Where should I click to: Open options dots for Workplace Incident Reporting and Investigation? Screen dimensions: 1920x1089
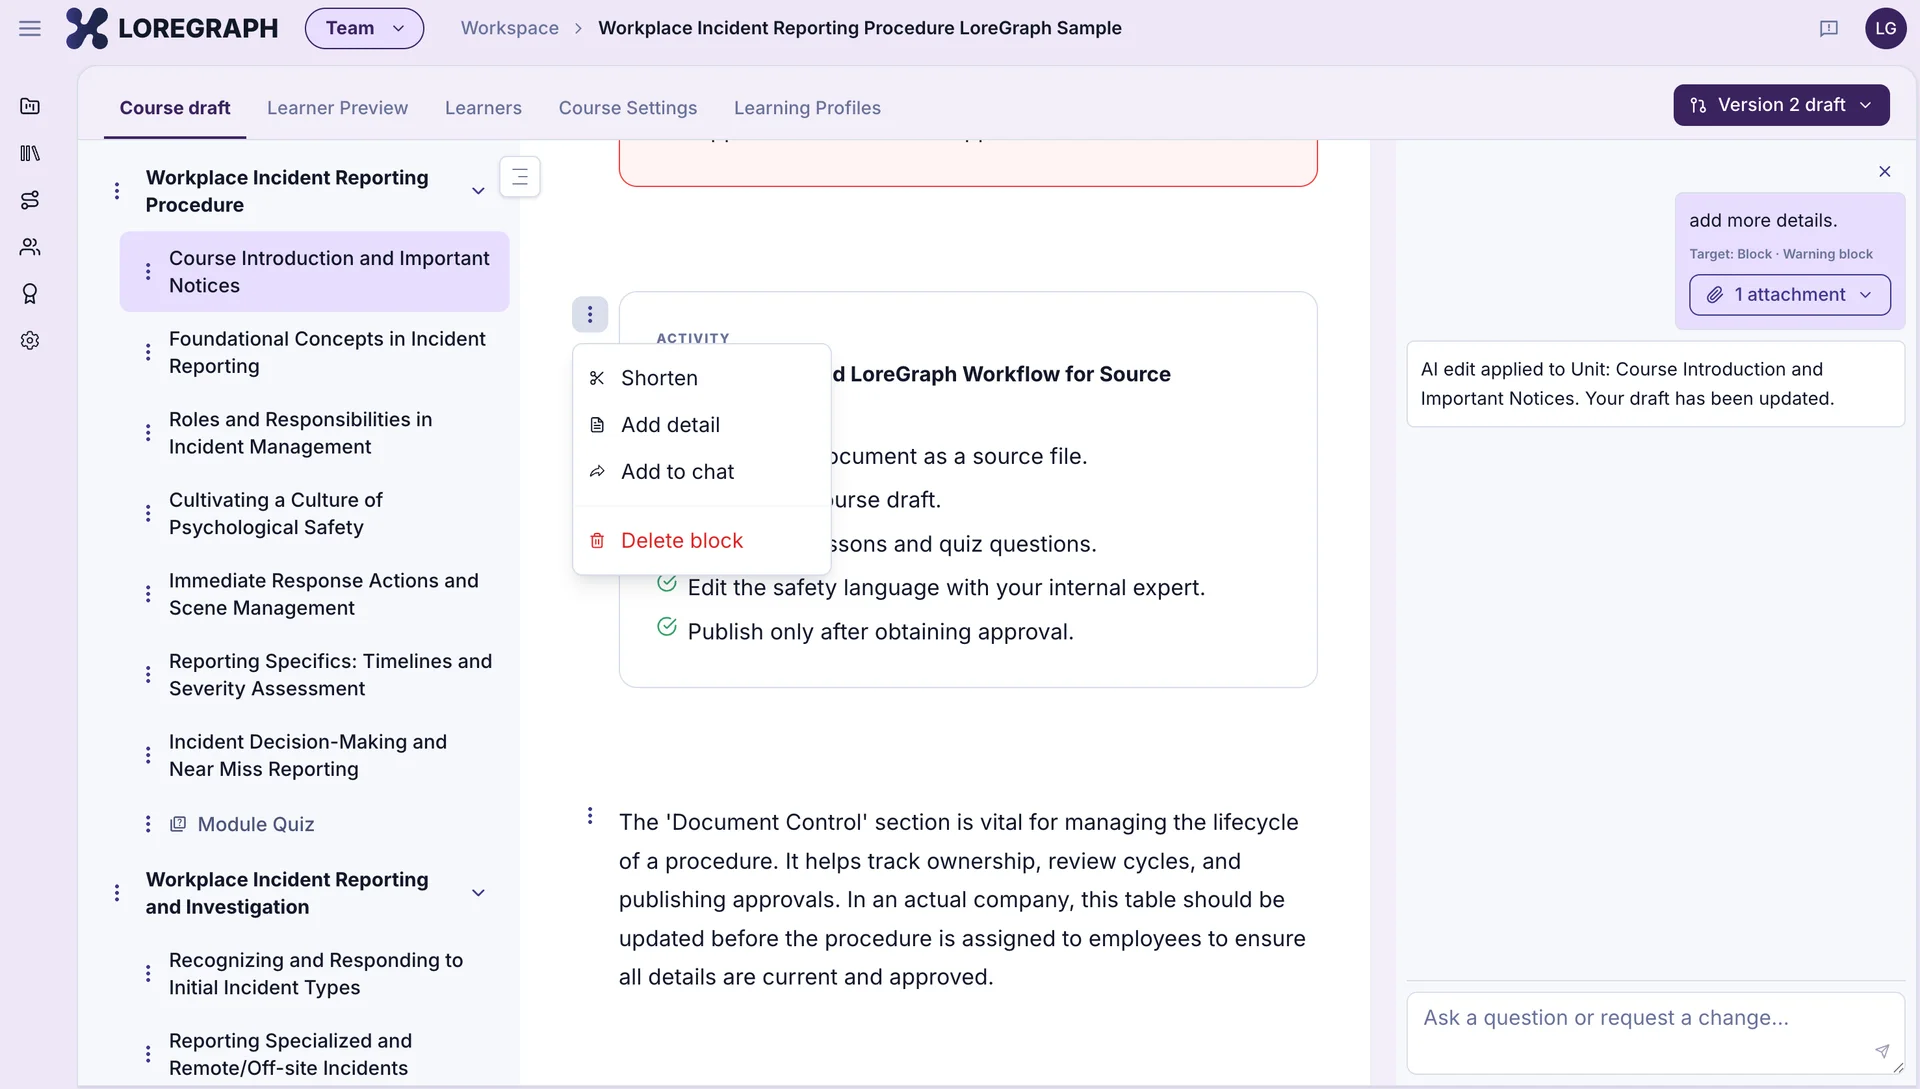(117, 893)
